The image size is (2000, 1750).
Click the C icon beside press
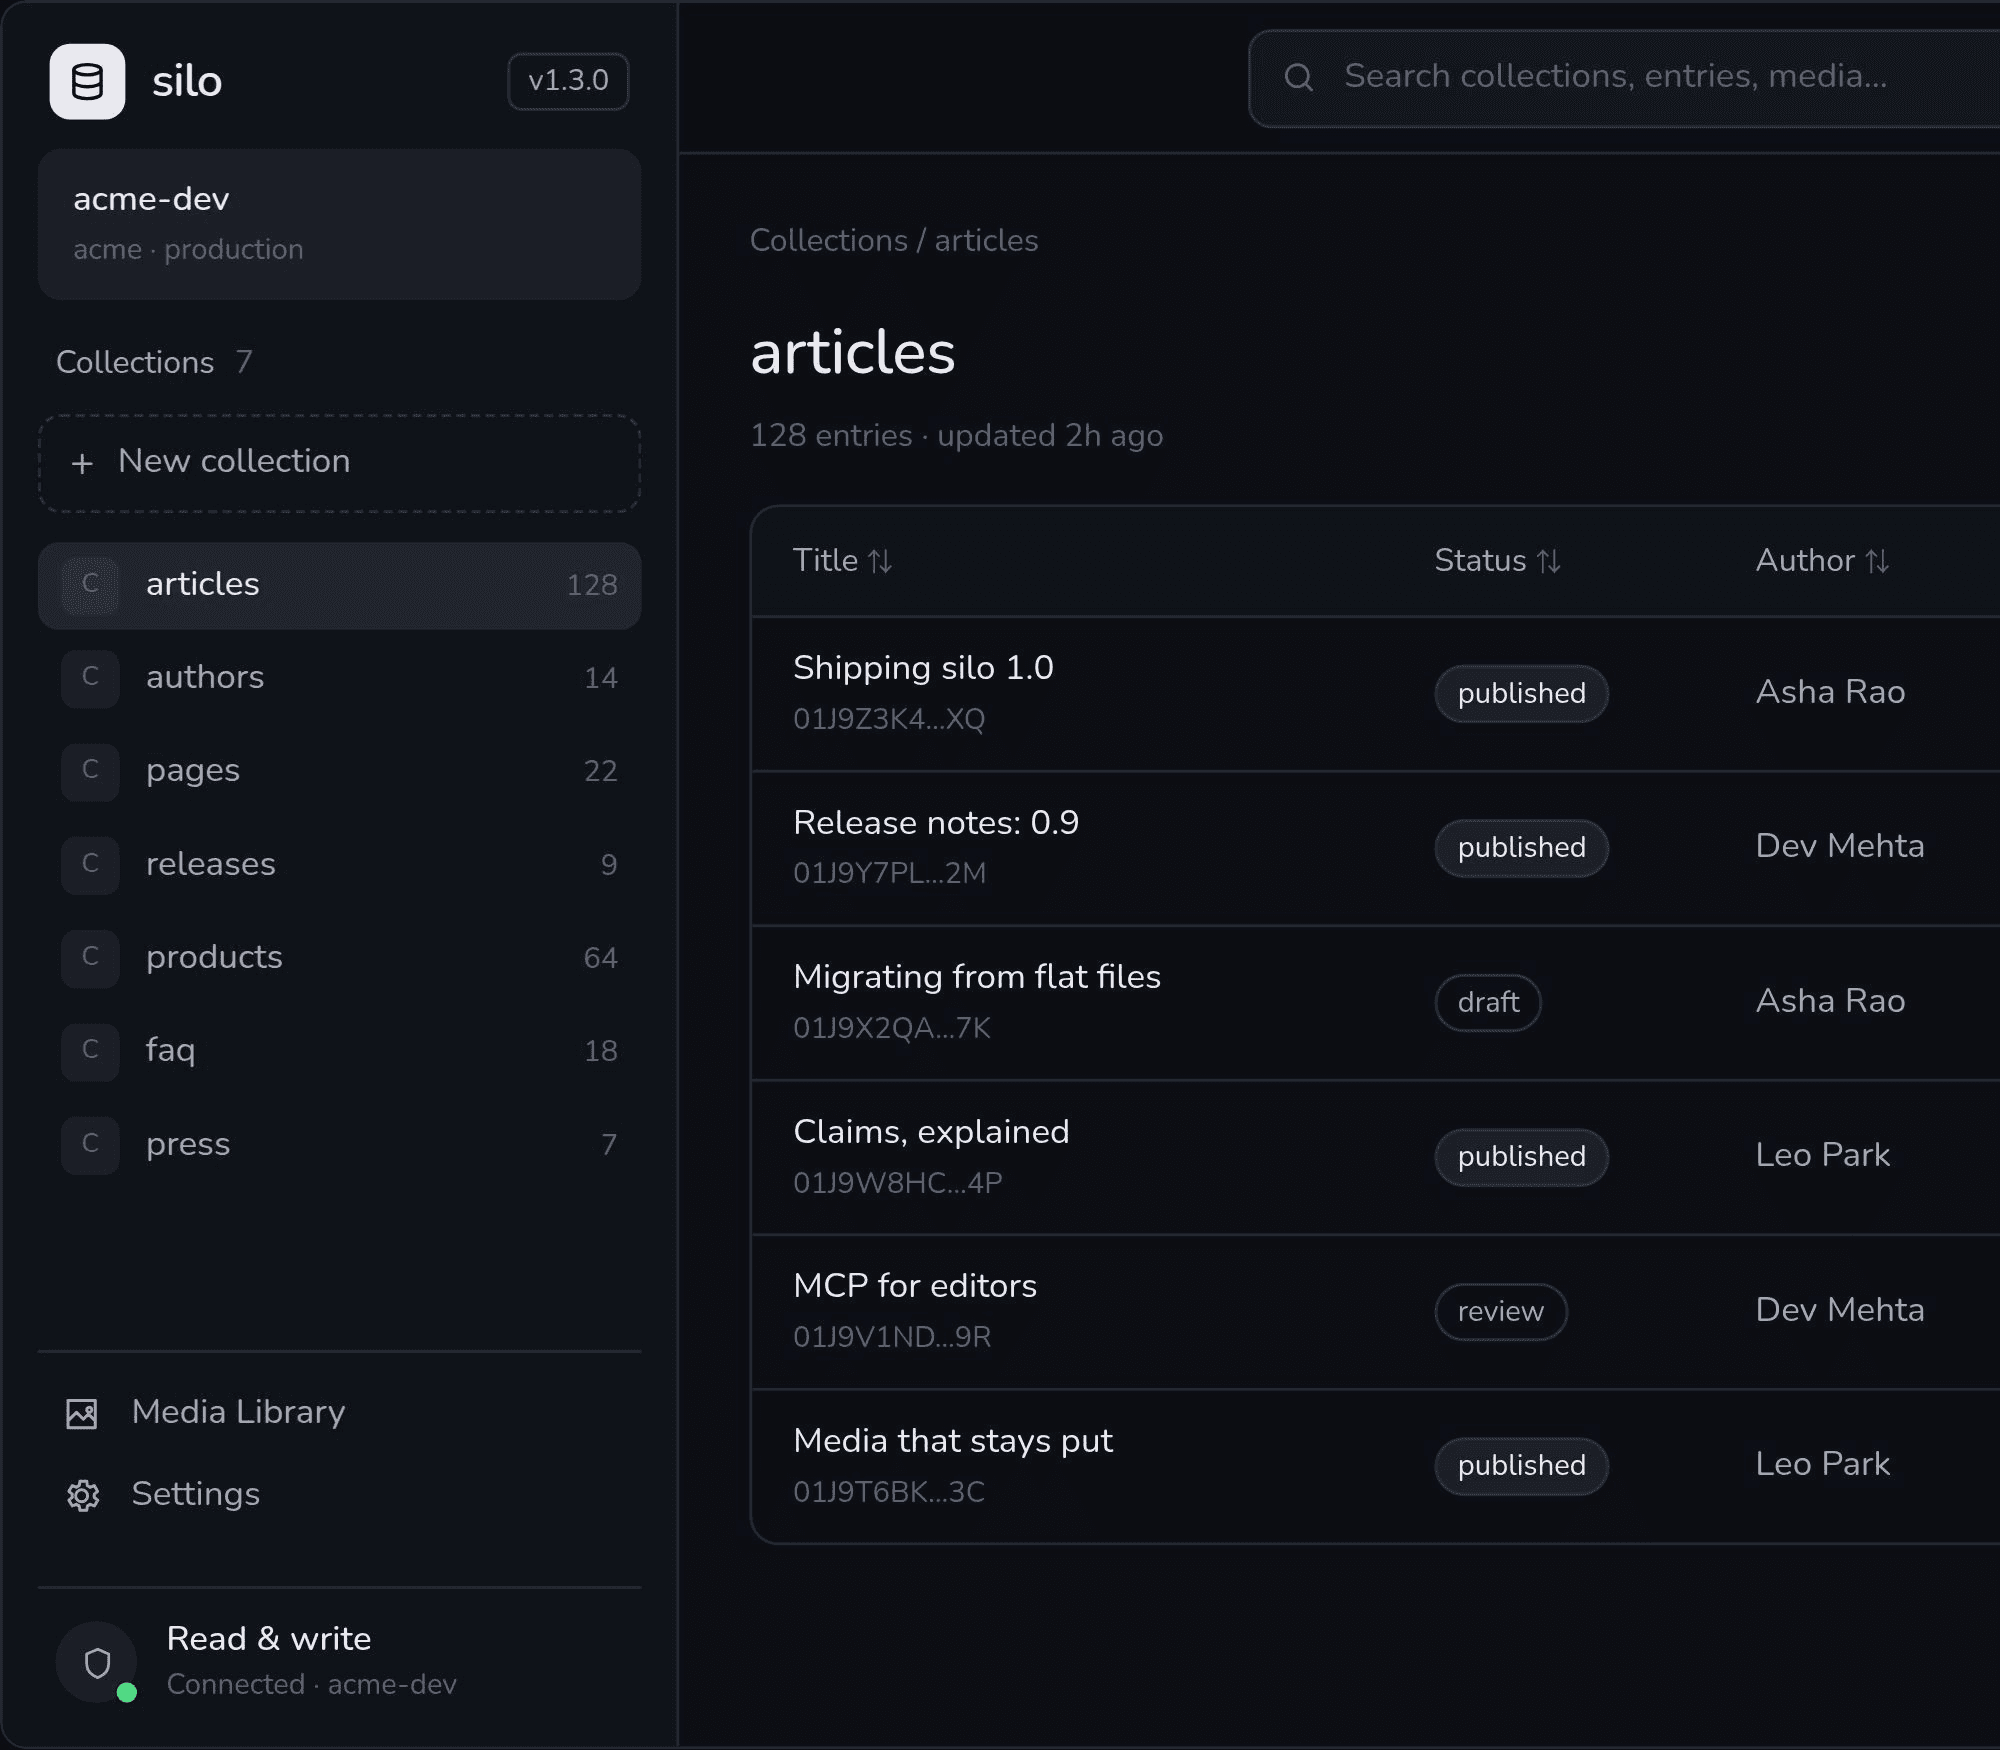pos(90,1144)
